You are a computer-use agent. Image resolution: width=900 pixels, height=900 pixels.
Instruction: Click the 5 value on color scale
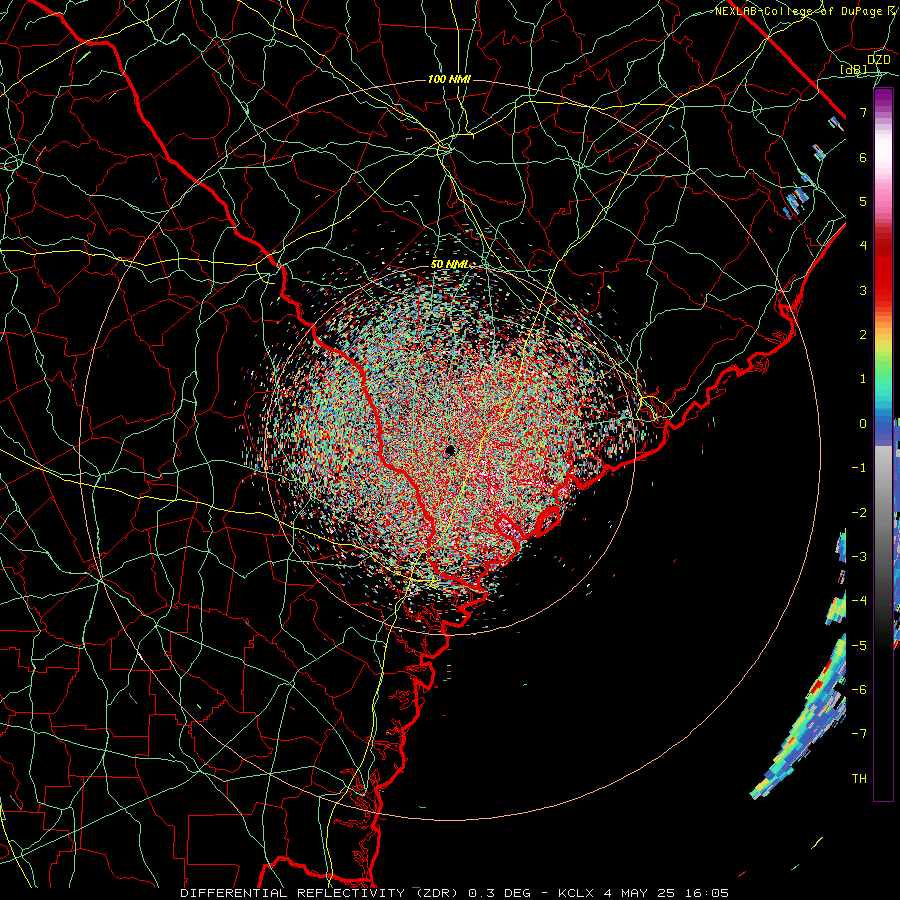coord(863,201)
